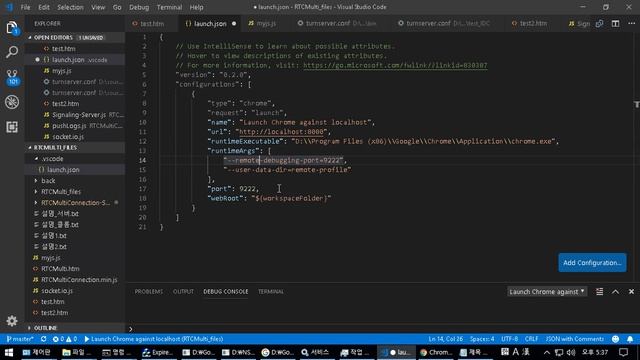Show errors and warnings count in status bar
This screenshot has height=360, width=640.
64,339
